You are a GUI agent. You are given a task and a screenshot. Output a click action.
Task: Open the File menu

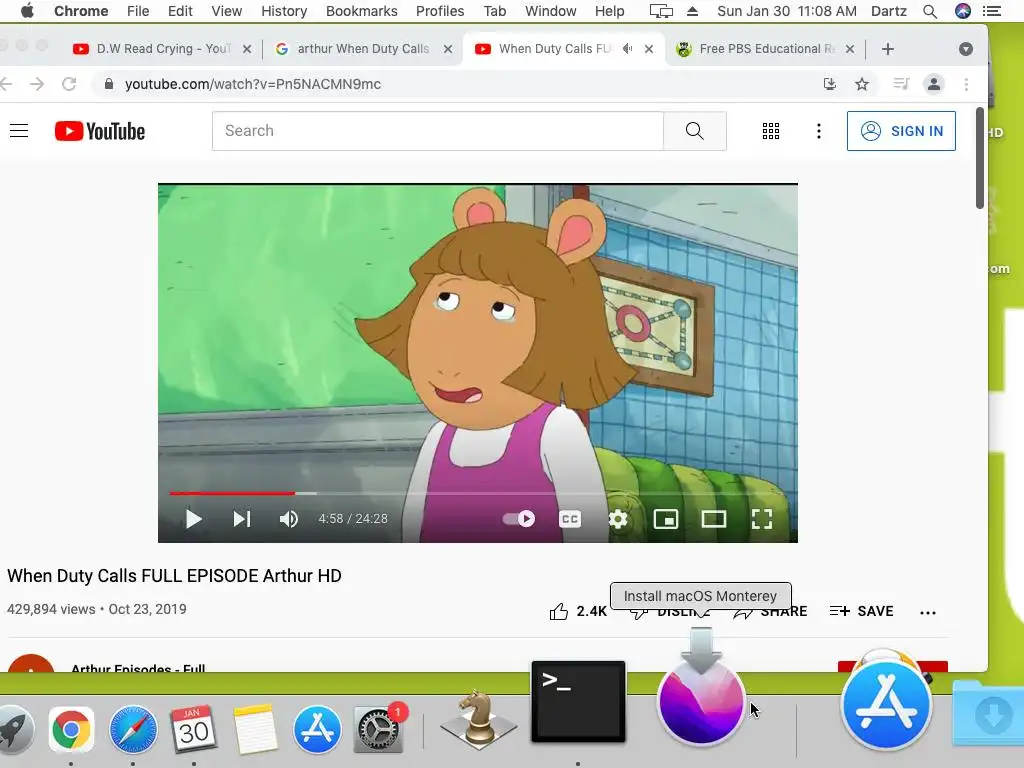tap(138, 11)
